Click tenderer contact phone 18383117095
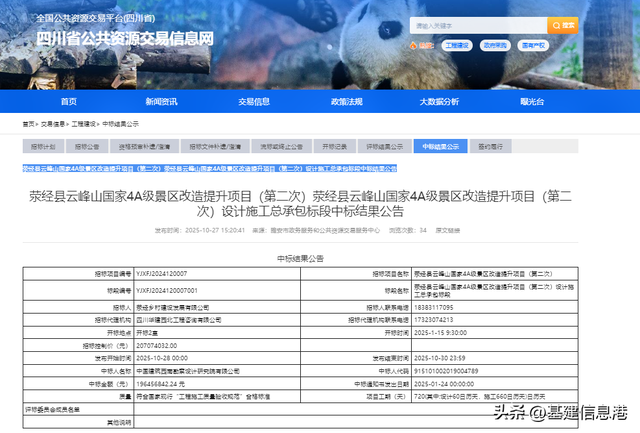The height and width of the screenshot is (433, 640). click(x=433, y=307)
